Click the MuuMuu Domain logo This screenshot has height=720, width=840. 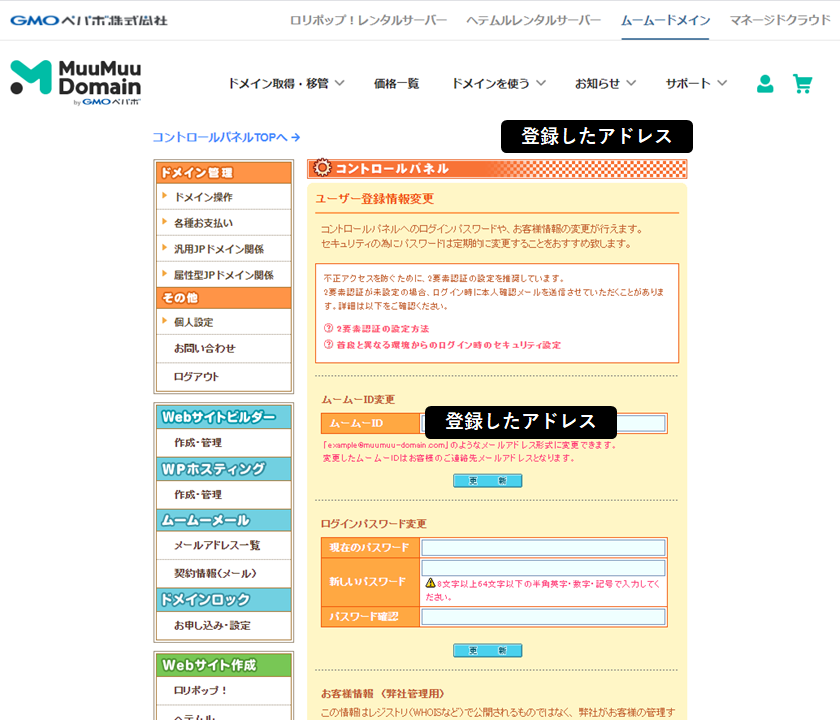pos(76,82)
